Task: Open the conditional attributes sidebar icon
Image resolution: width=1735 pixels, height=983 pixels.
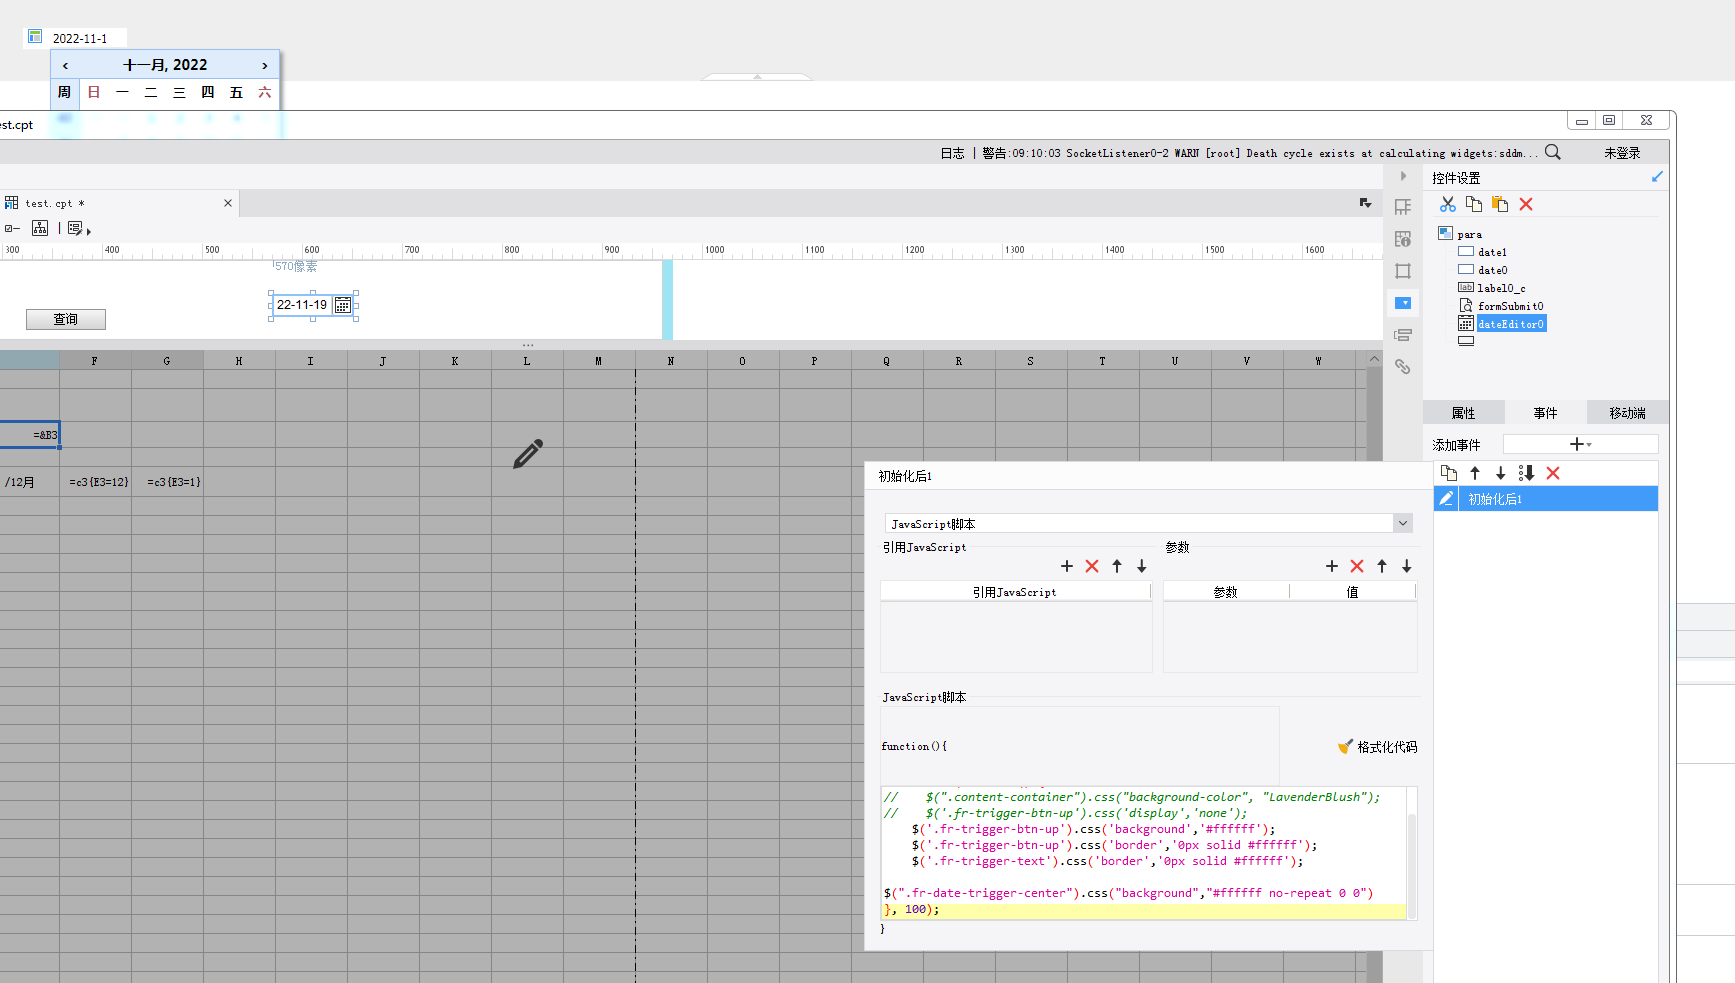Action: pyautogui.click(x=1403, y=335)
